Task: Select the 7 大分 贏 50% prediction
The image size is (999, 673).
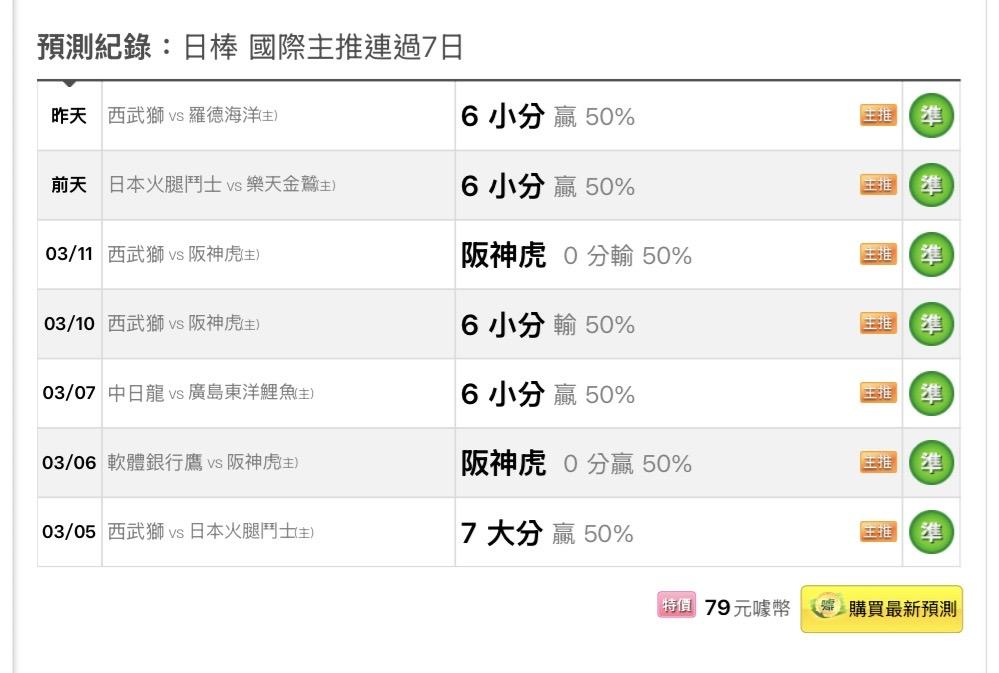Action: pos(547,533)
